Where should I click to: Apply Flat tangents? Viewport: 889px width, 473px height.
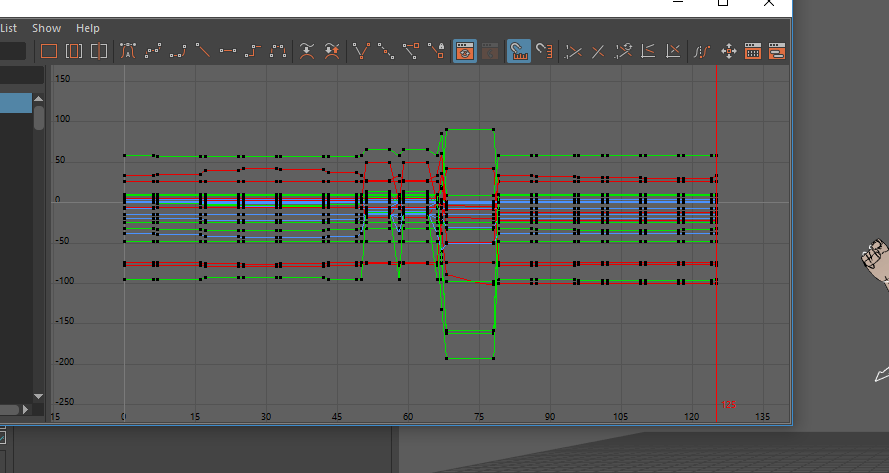tap(228, 52)
